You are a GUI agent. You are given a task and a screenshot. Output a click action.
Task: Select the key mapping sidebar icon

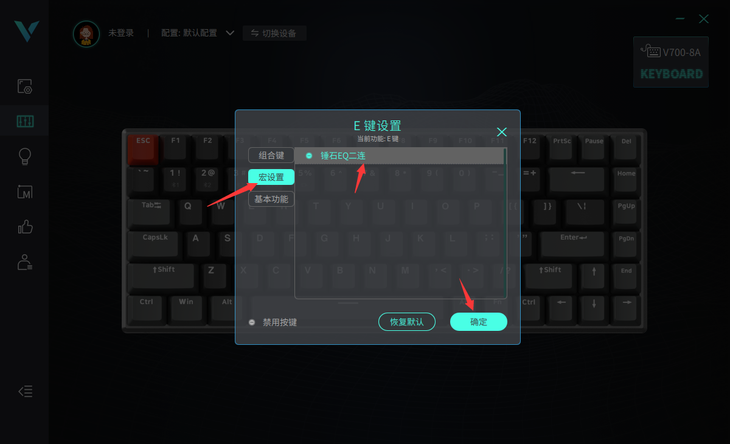tap(25, 121)
